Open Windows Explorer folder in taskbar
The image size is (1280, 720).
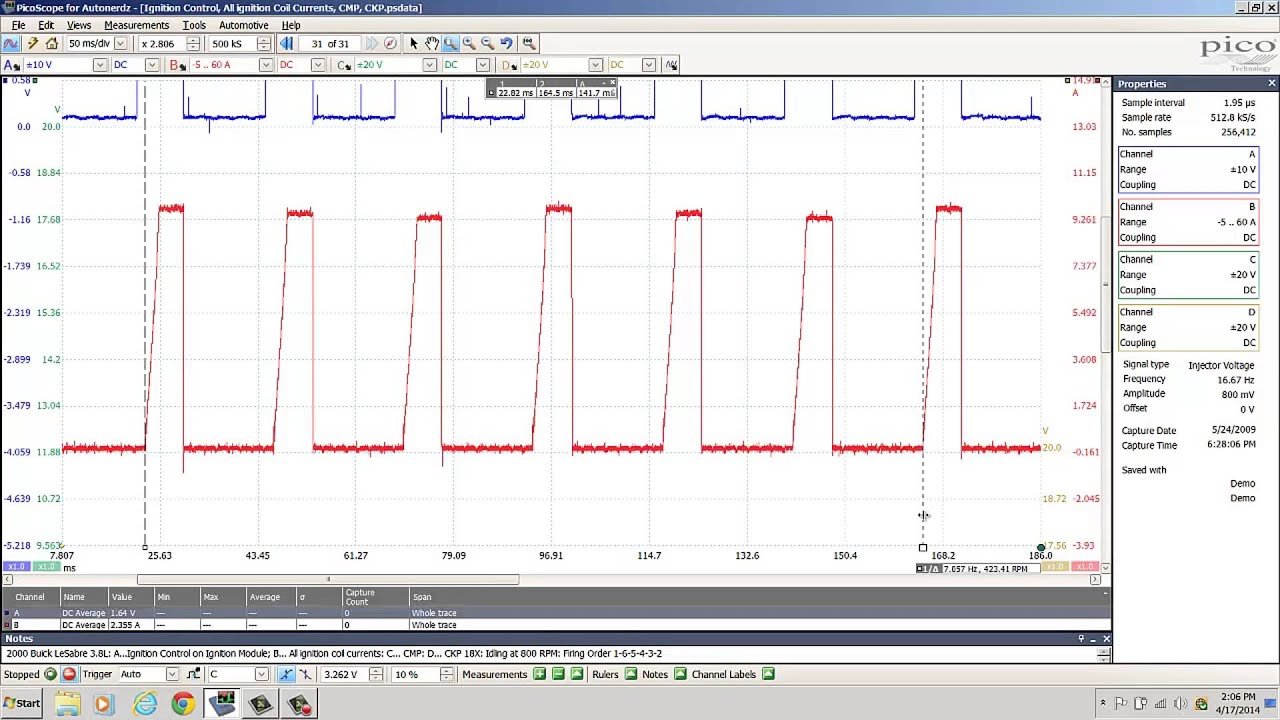tap(68, 705)
